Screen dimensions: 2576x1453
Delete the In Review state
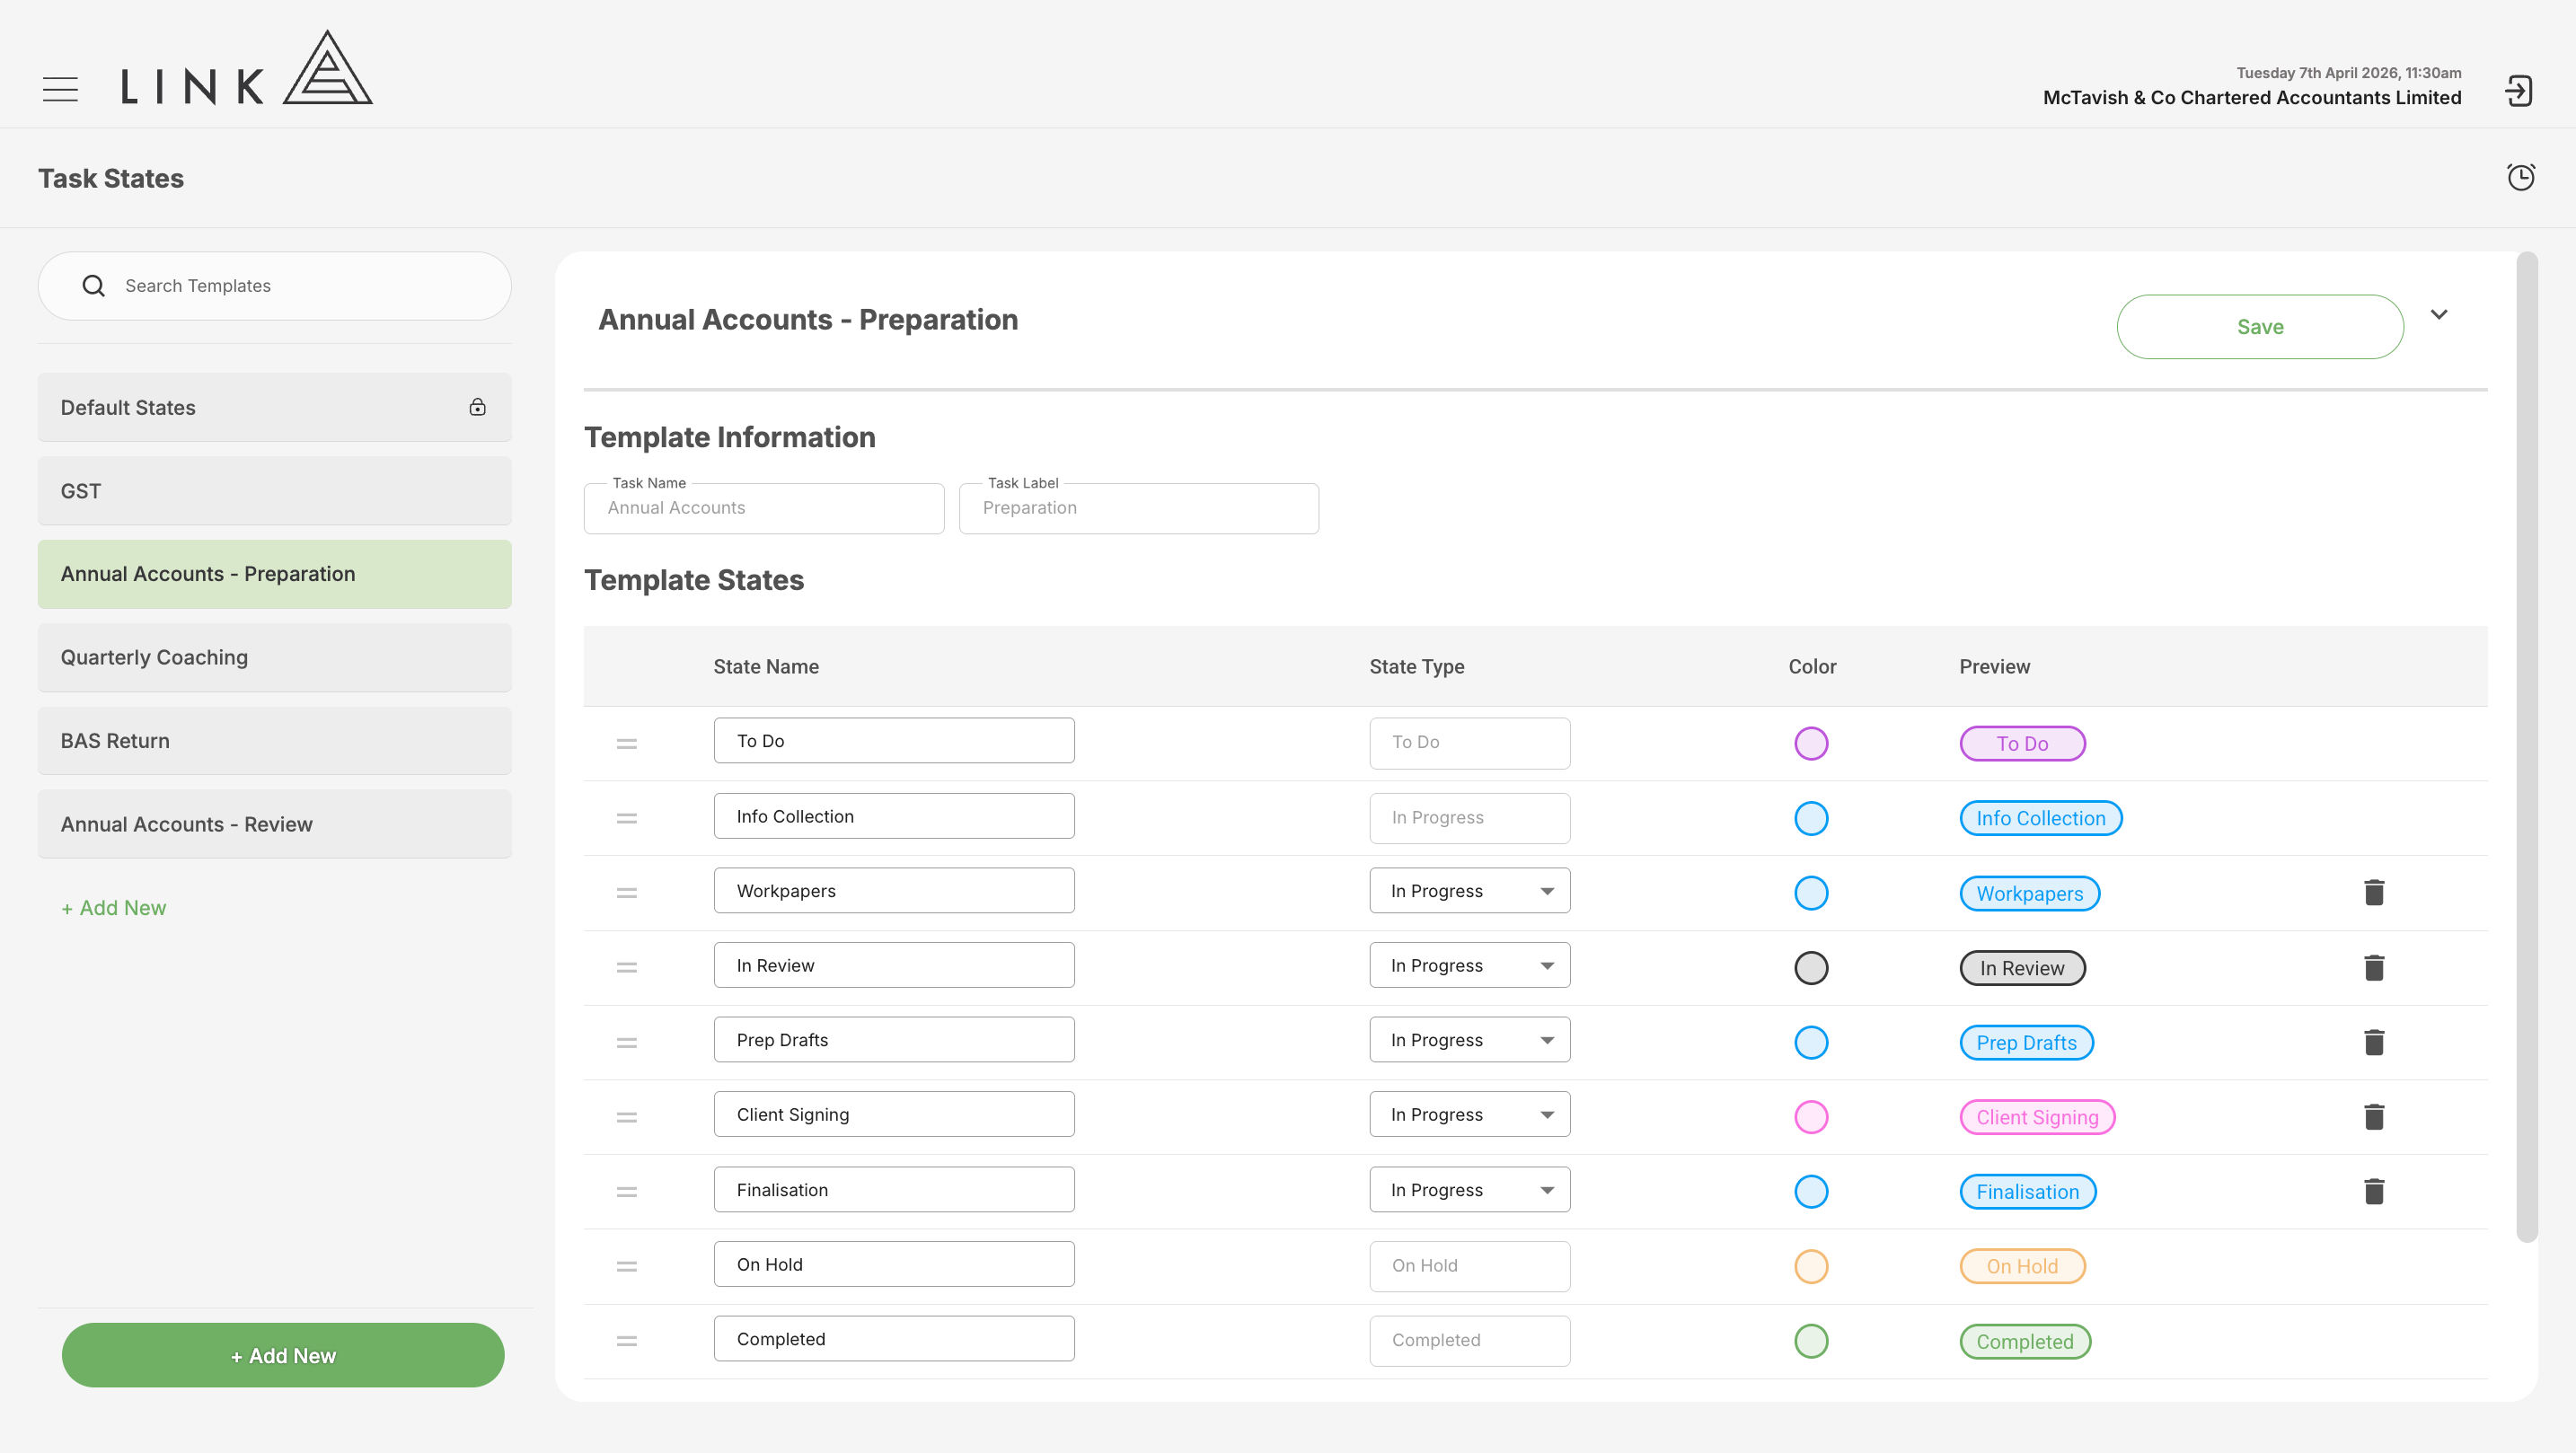(x=2374, y=967)
